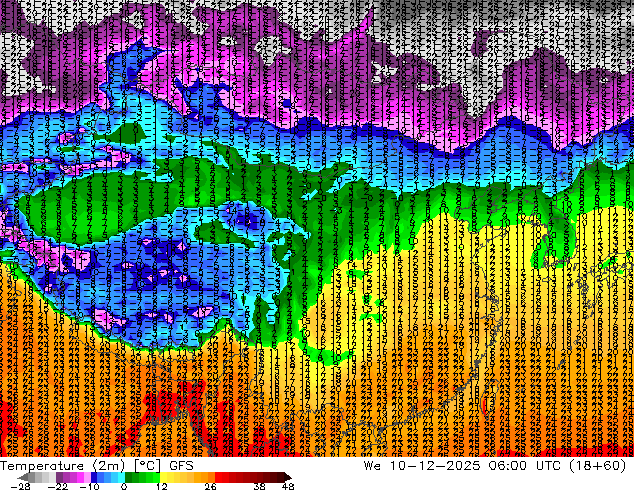Click the dark purple swatch above -22 in legend

[59, 477]
